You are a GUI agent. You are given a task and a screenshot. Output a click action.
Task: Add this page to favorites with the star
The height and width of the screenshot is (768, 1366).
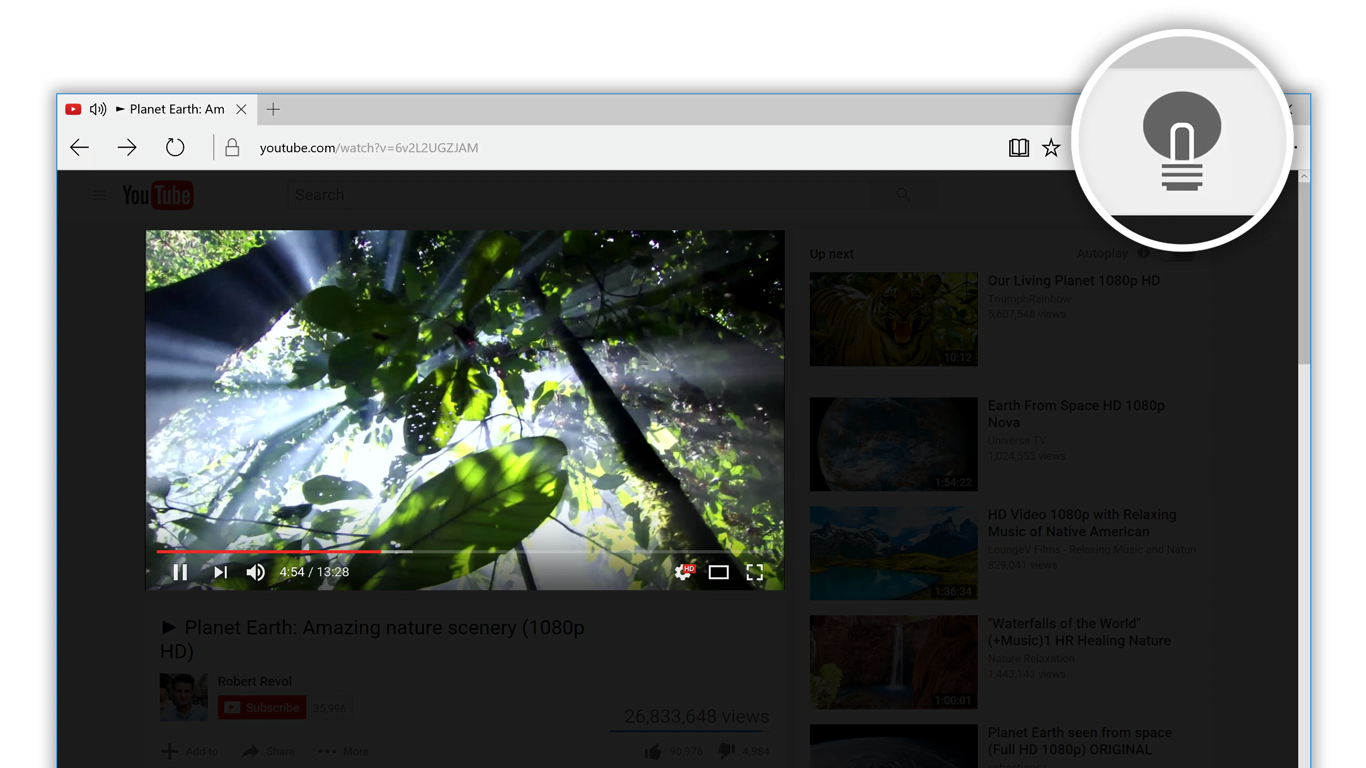1051,147
